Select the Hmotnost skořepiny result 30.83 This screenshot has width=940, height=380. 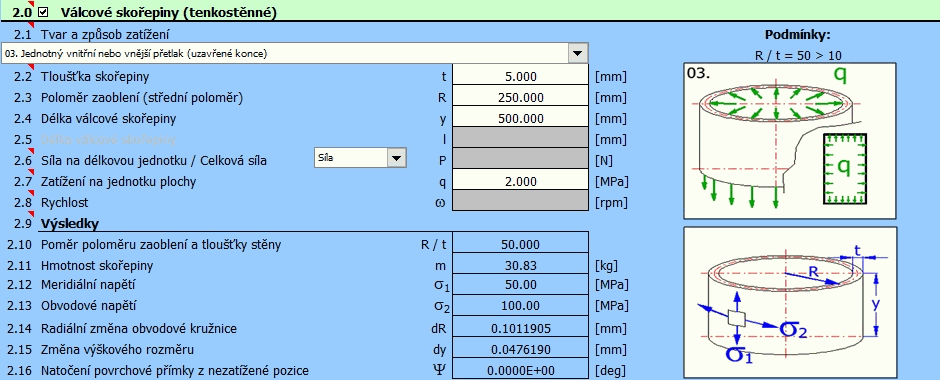(x=520, y=265)
